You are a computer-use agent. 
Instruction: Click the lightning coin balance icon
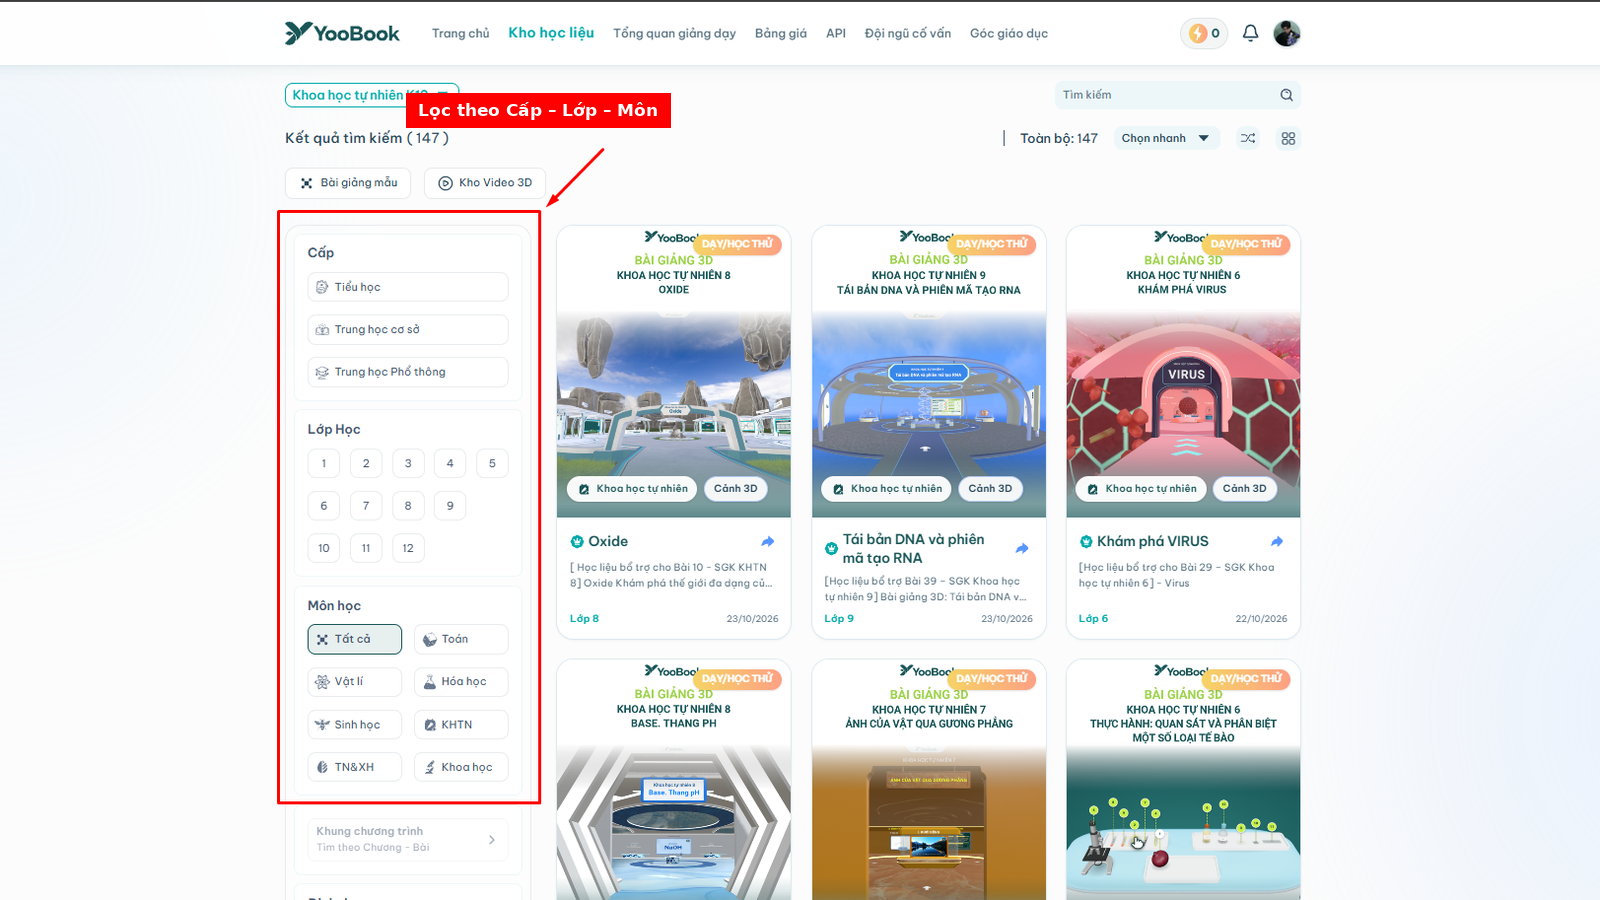(1198, 33)
